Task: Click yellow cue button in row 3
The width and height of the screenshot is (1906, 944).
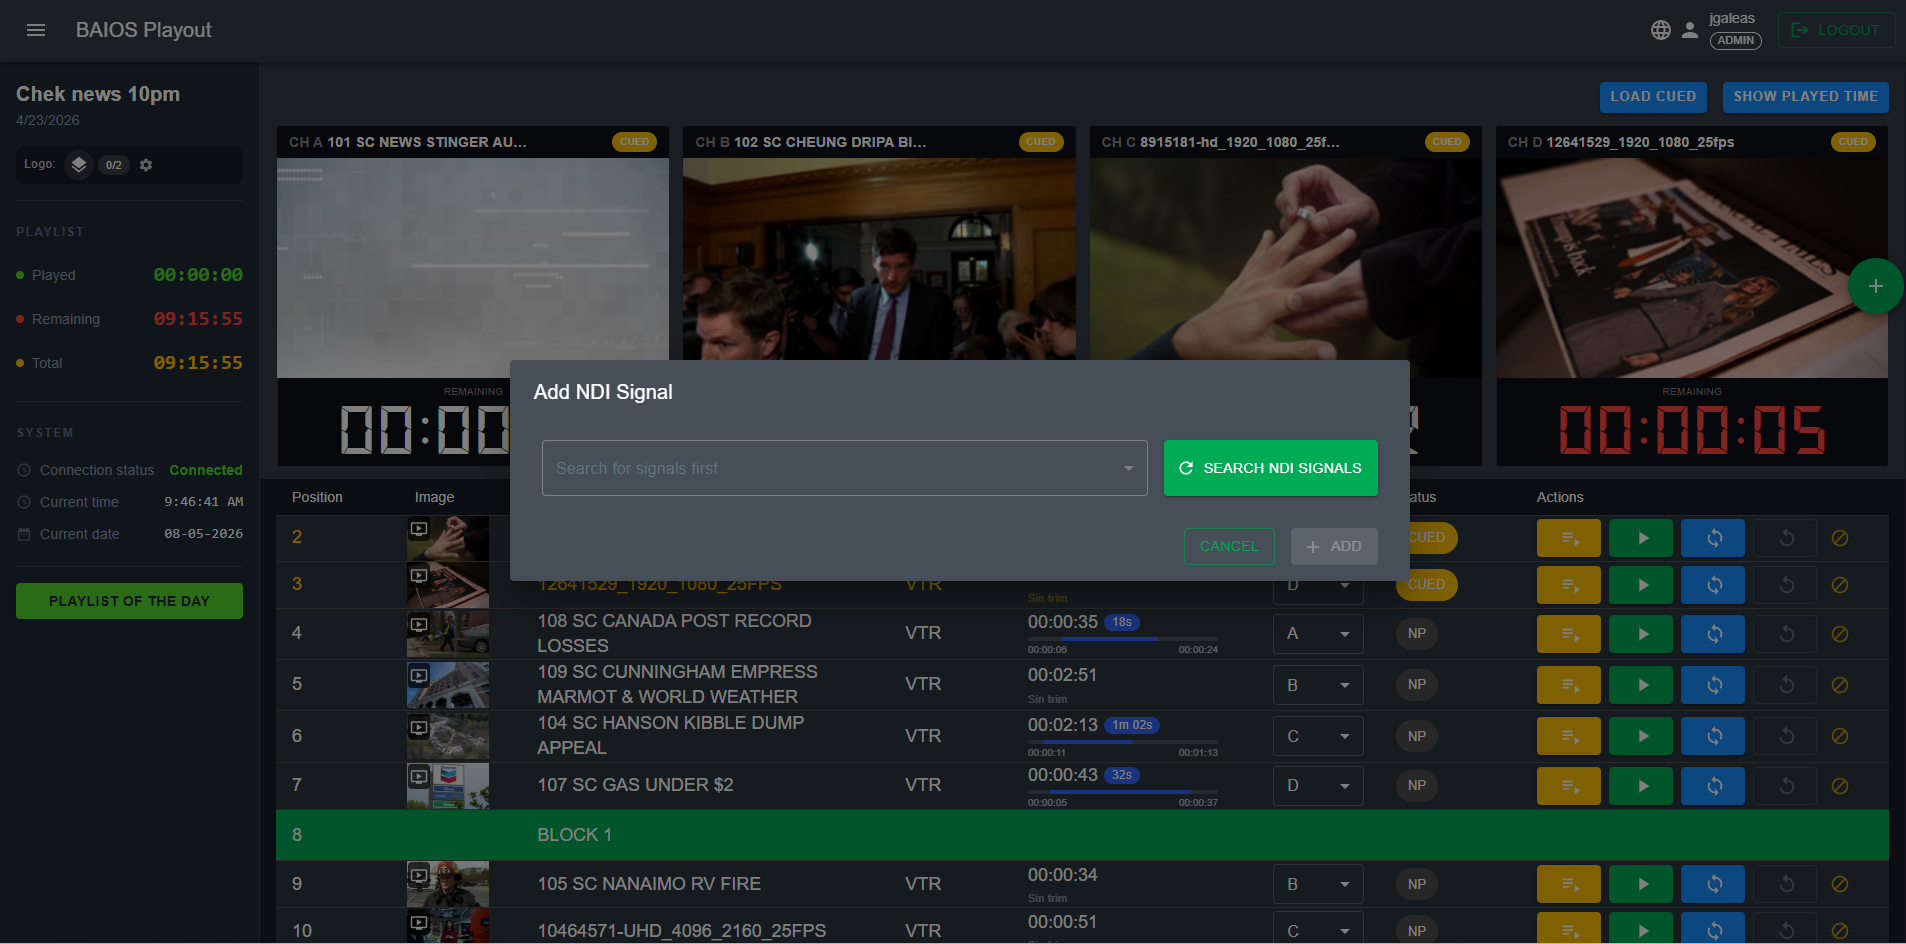Action: (1569, 585)
